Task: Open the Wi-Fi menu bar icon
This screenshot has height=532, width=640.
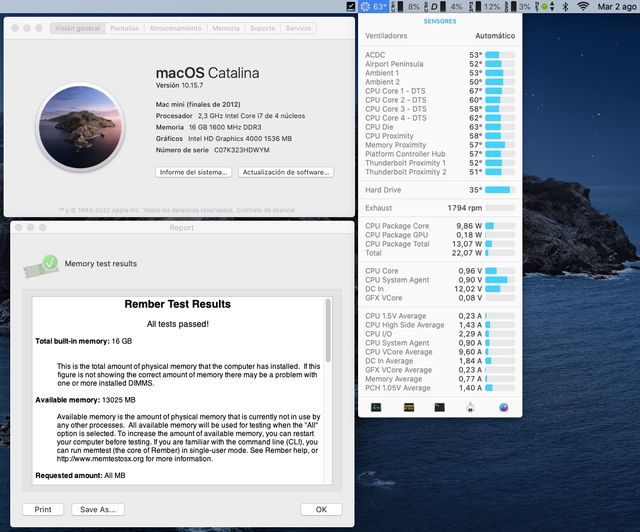Action: [583, 7]
